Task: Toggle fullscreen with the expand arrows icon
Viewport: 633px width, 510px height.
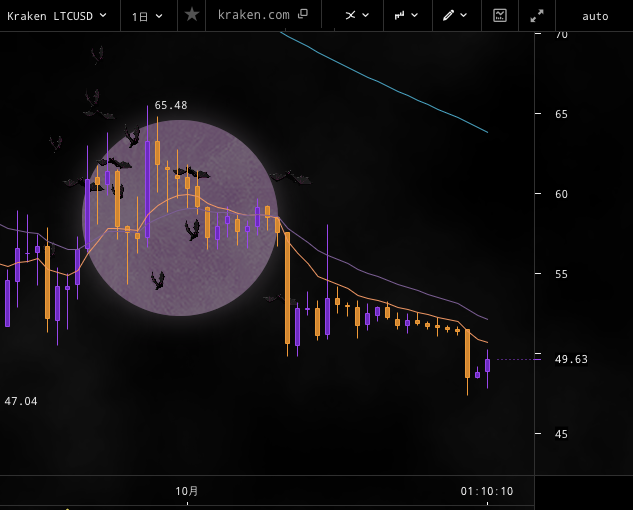Action: 537,15
